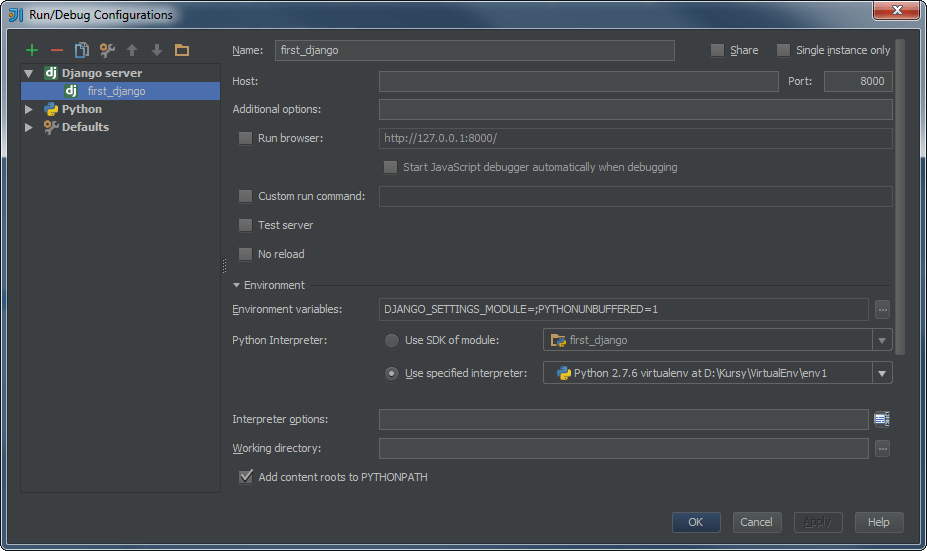Enable the Test server checkbox
Image resolution: width=927 pixels, height=551 pixels.
pos(245,225)
